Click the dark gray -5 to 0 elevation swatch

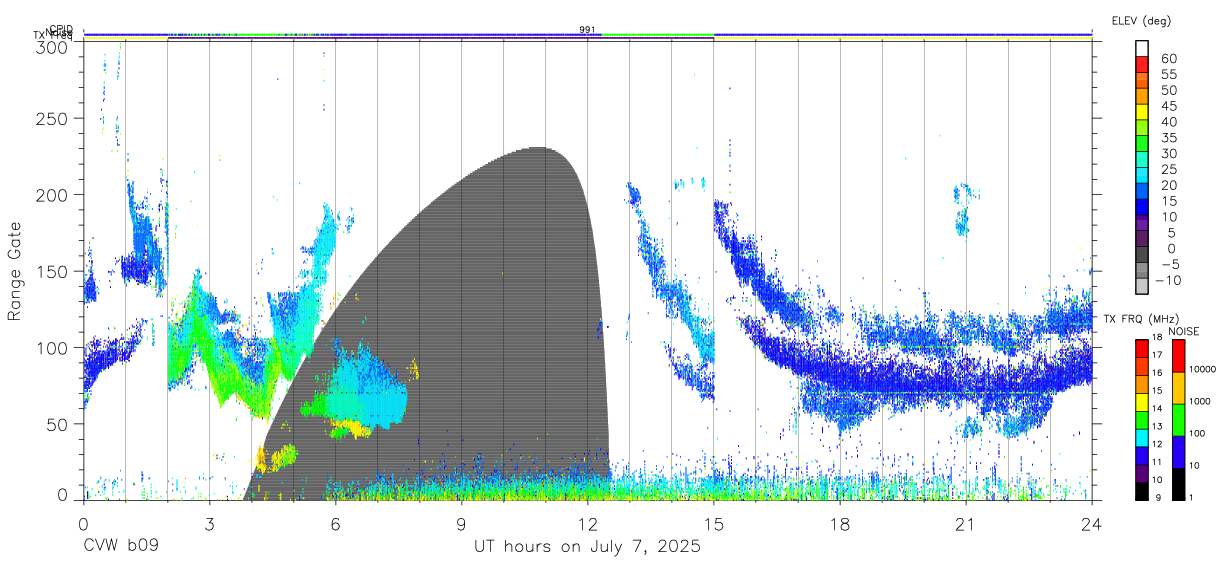[x=1142, y=256]
